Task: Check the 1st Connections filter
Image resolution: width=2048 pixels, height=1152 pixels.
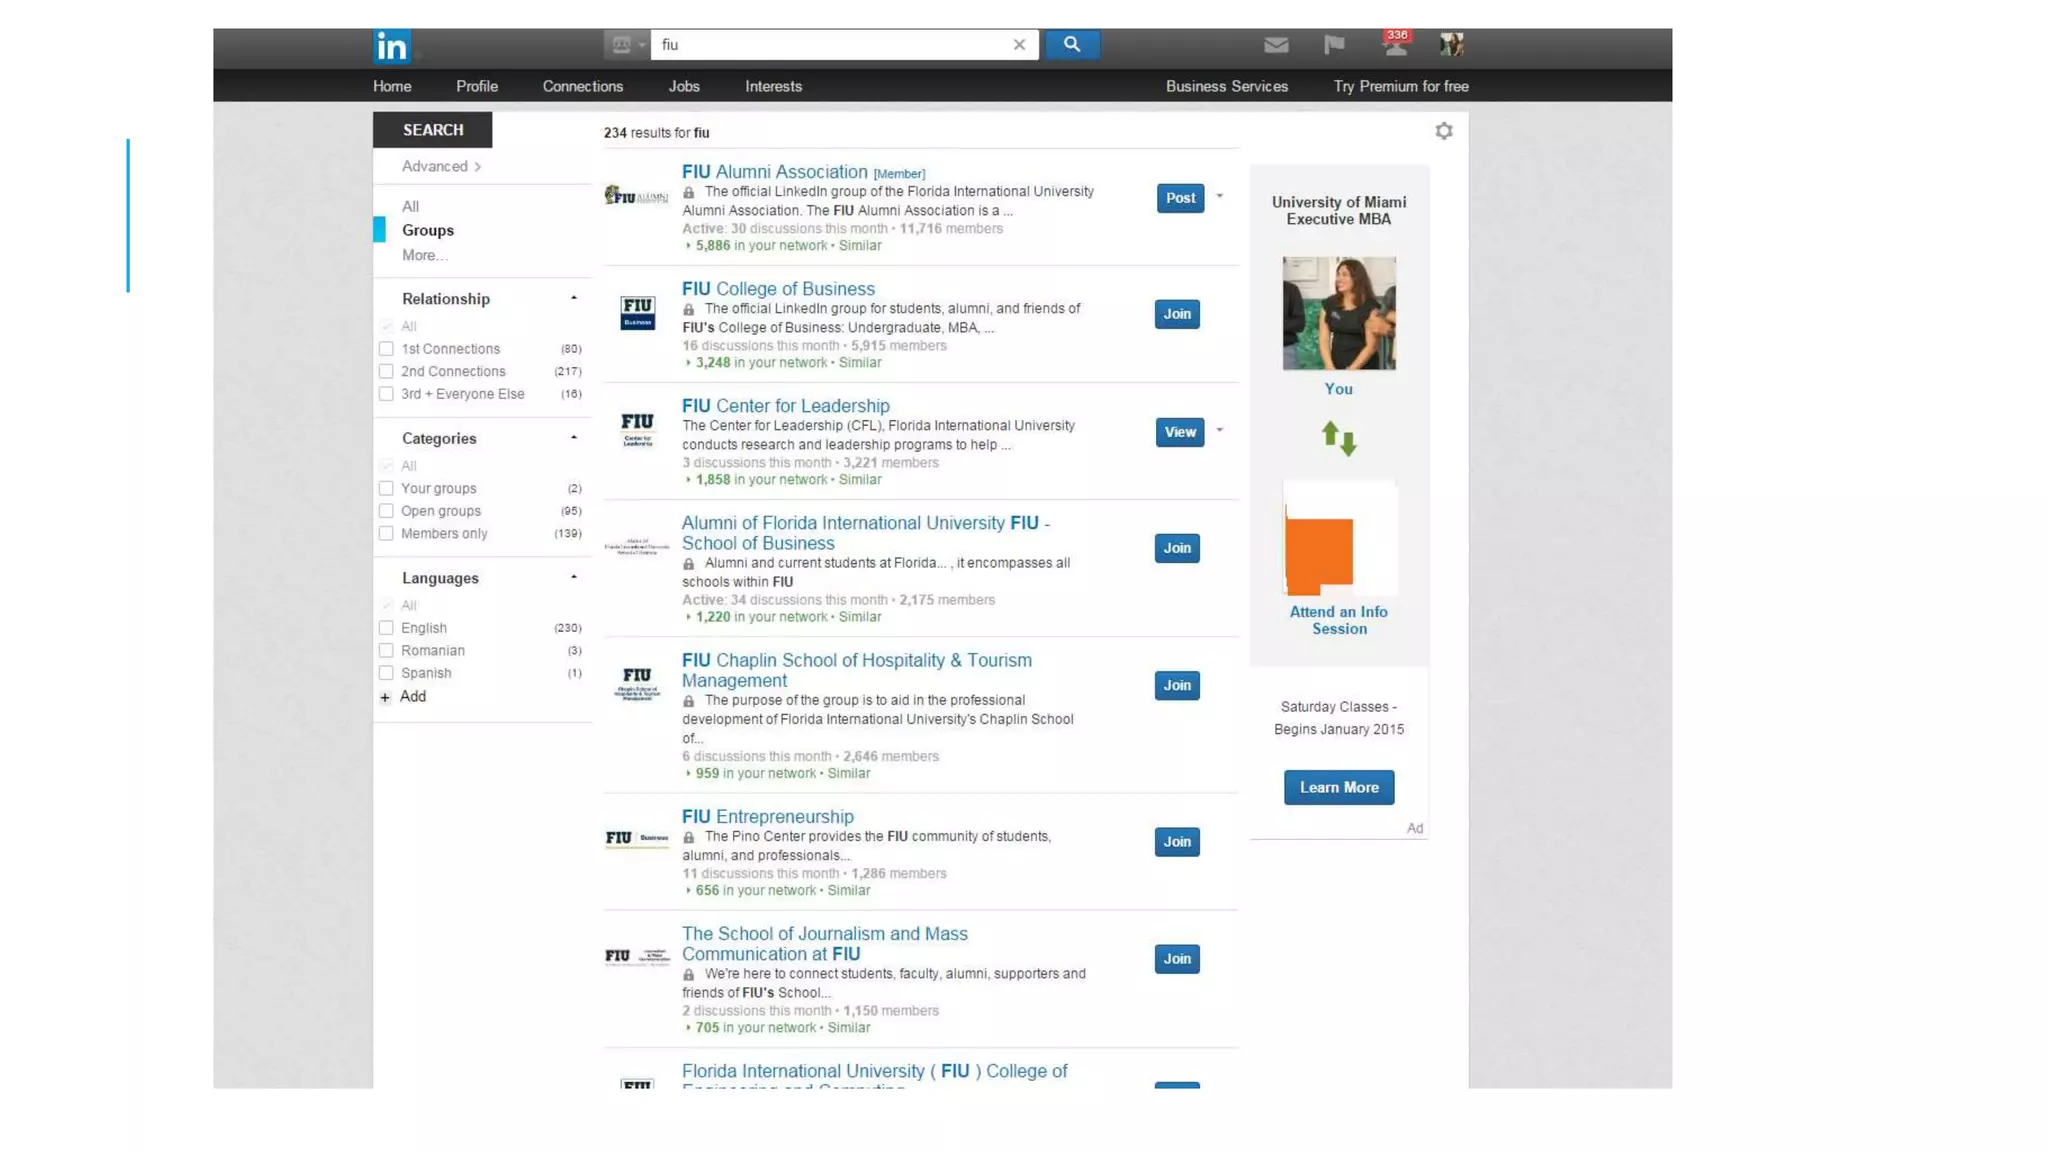Action: [x=386, y=349]
